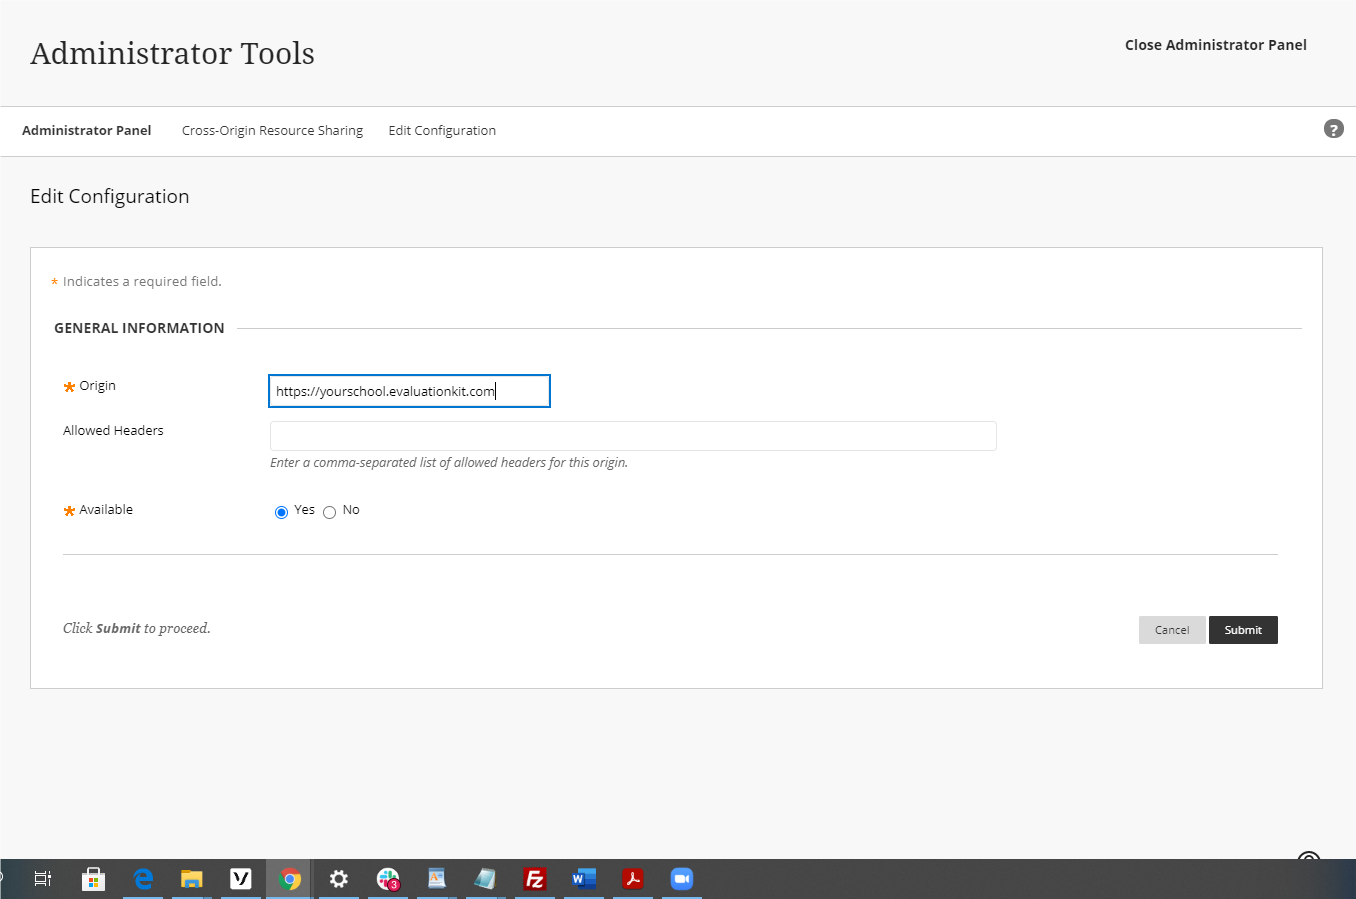1356x899 pixels.
Task: Launch FileZilla from the taskbar
Action: point(534,879)
